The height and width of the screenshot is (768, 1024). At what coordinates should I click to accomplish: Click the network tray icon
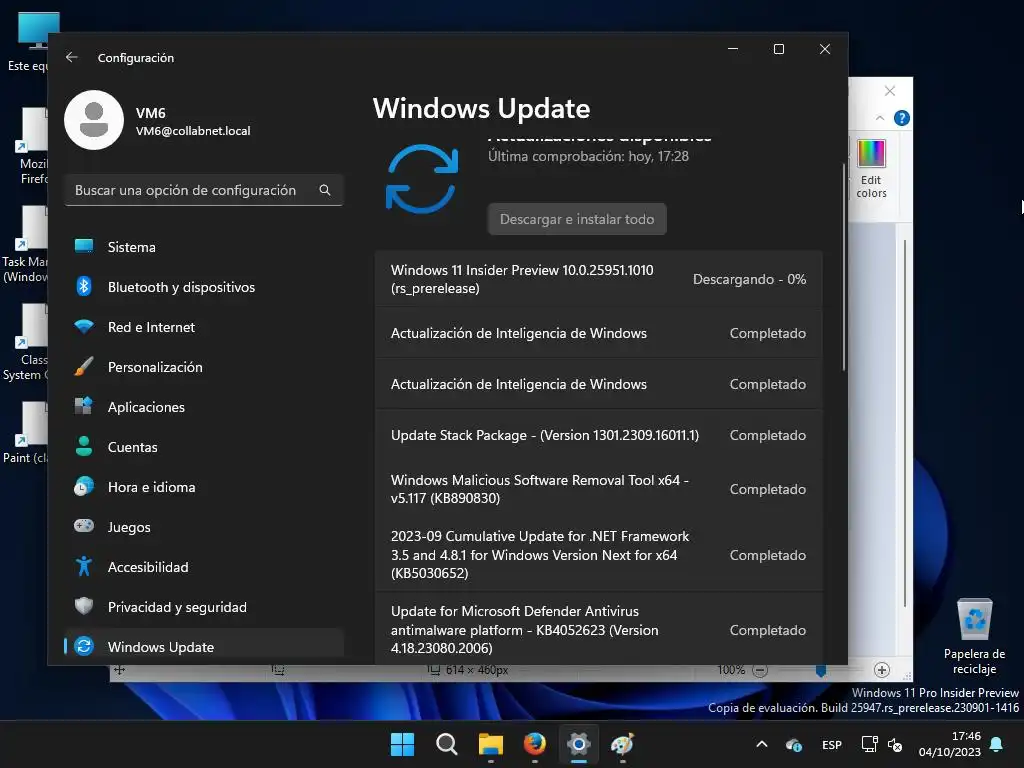point(869,744)
